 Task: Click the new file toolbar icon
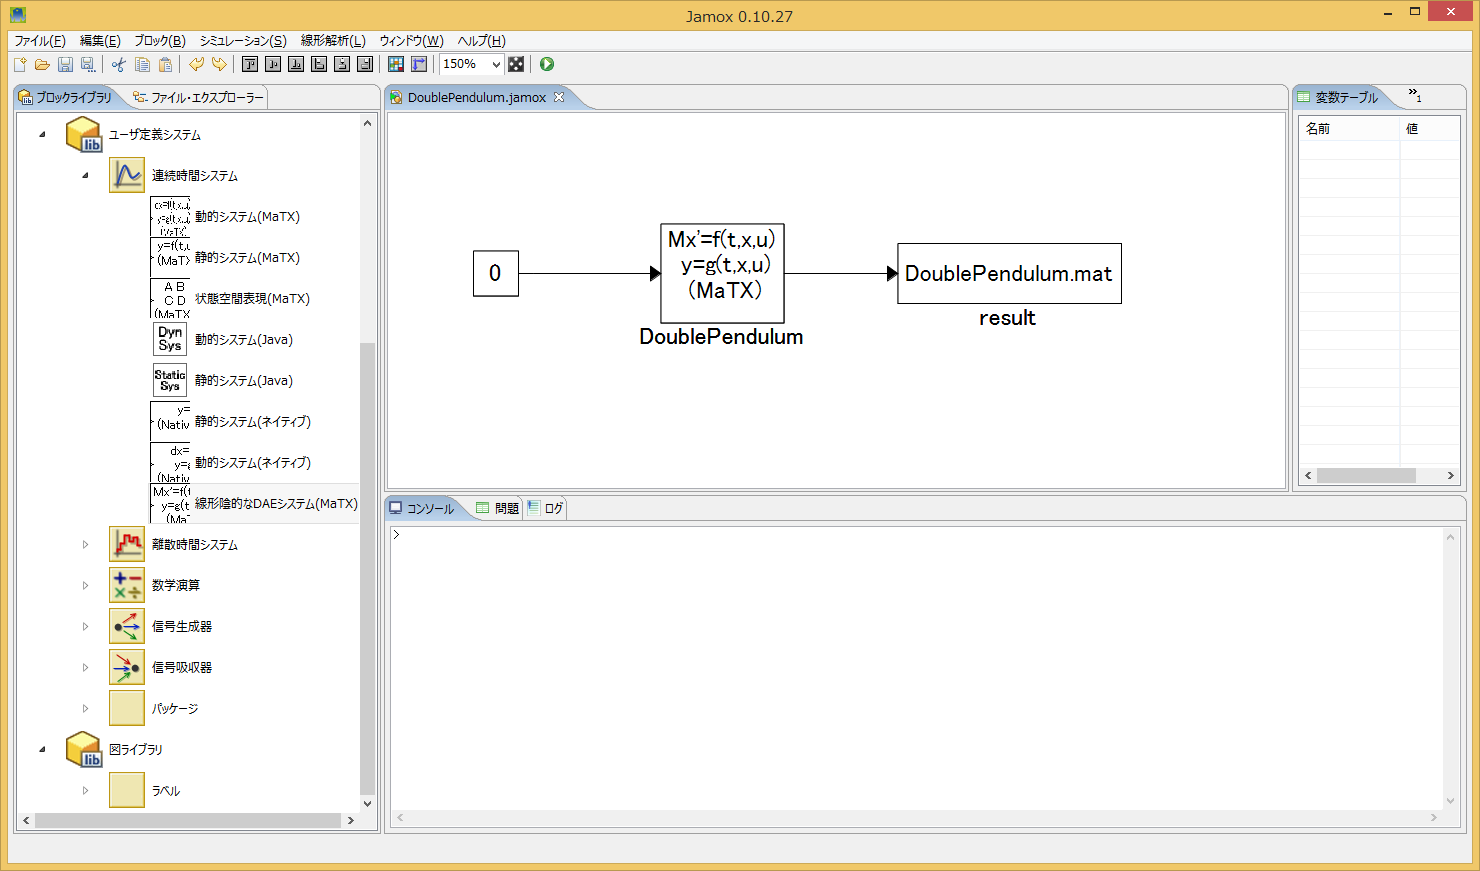(x=19, y=65)
